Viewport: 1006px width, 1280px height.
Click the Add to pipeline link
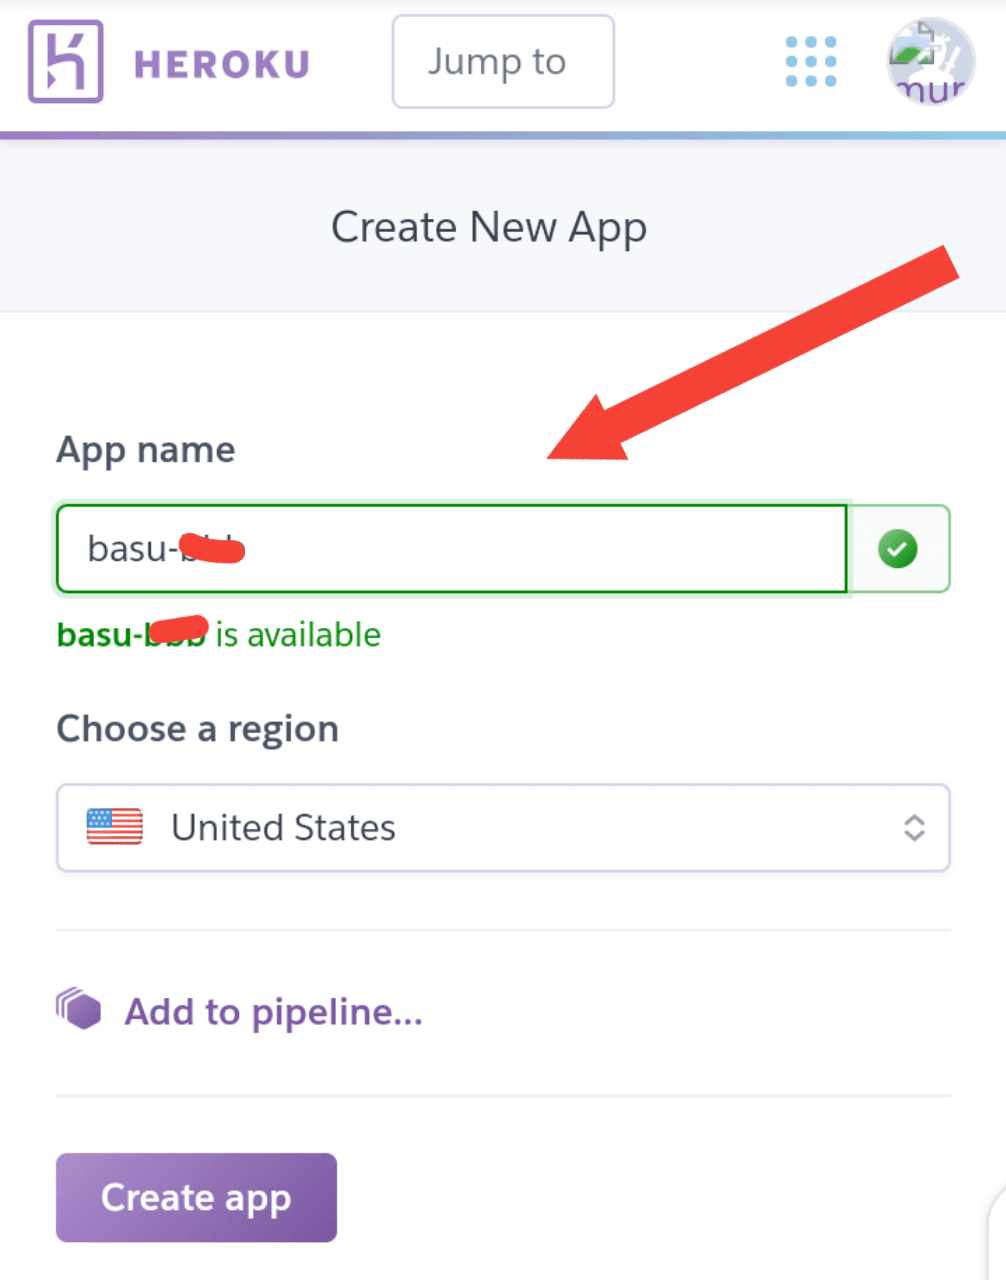(273, 1012)
